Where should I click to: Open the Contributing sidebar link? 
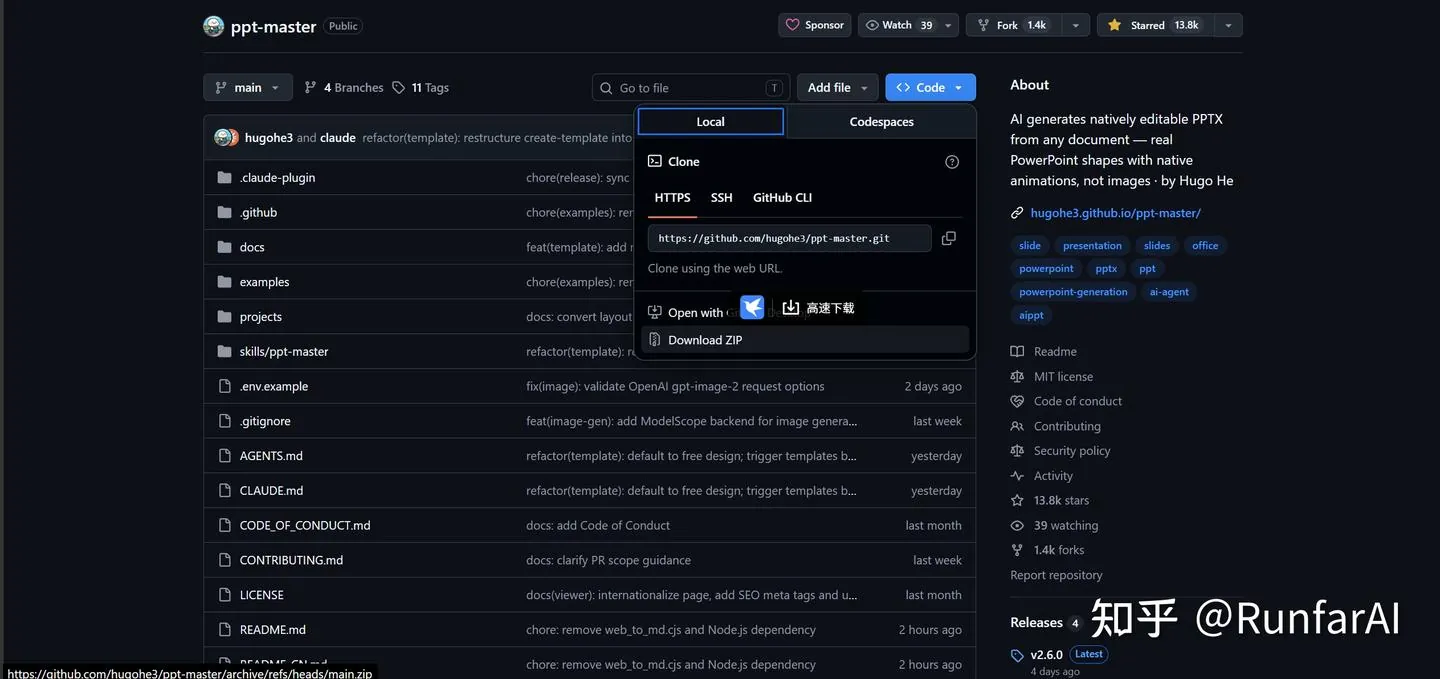point(1067,427)
